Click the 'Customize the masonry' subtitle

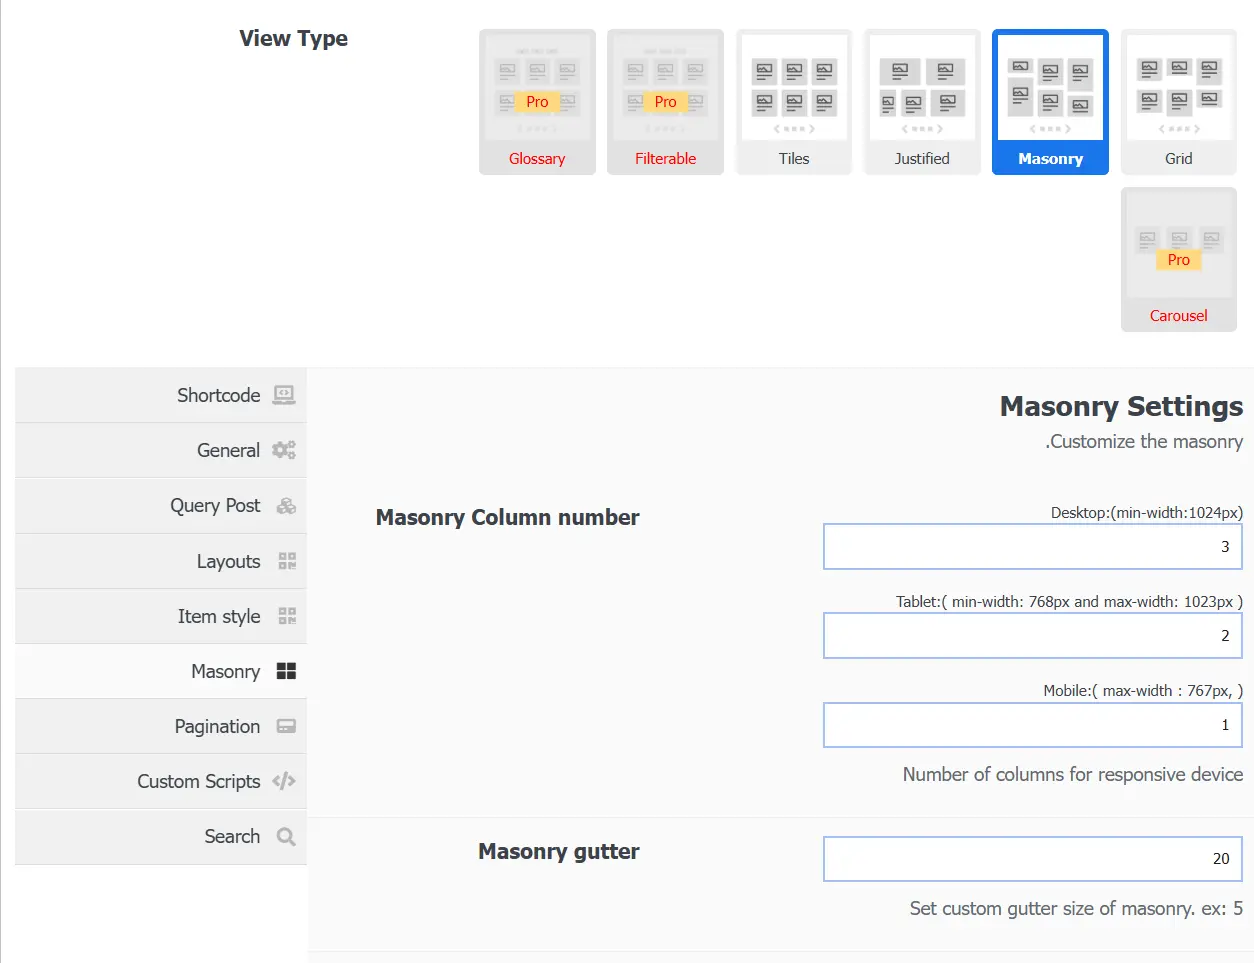1144,441
